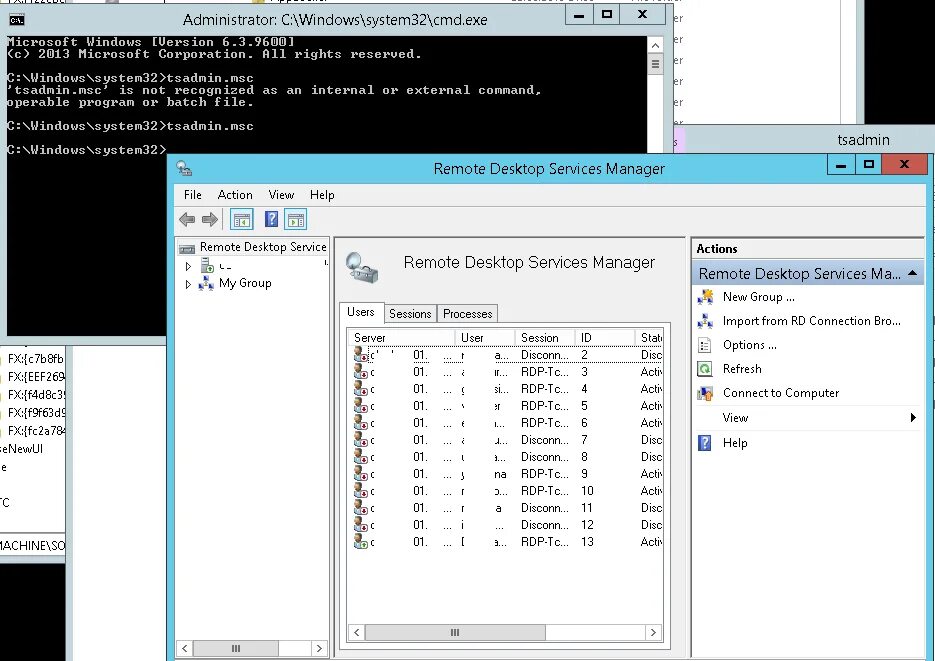The image size is (935, 661).
Task: Click the Options icon in Actions pane
Action: [x=705, y=345]
